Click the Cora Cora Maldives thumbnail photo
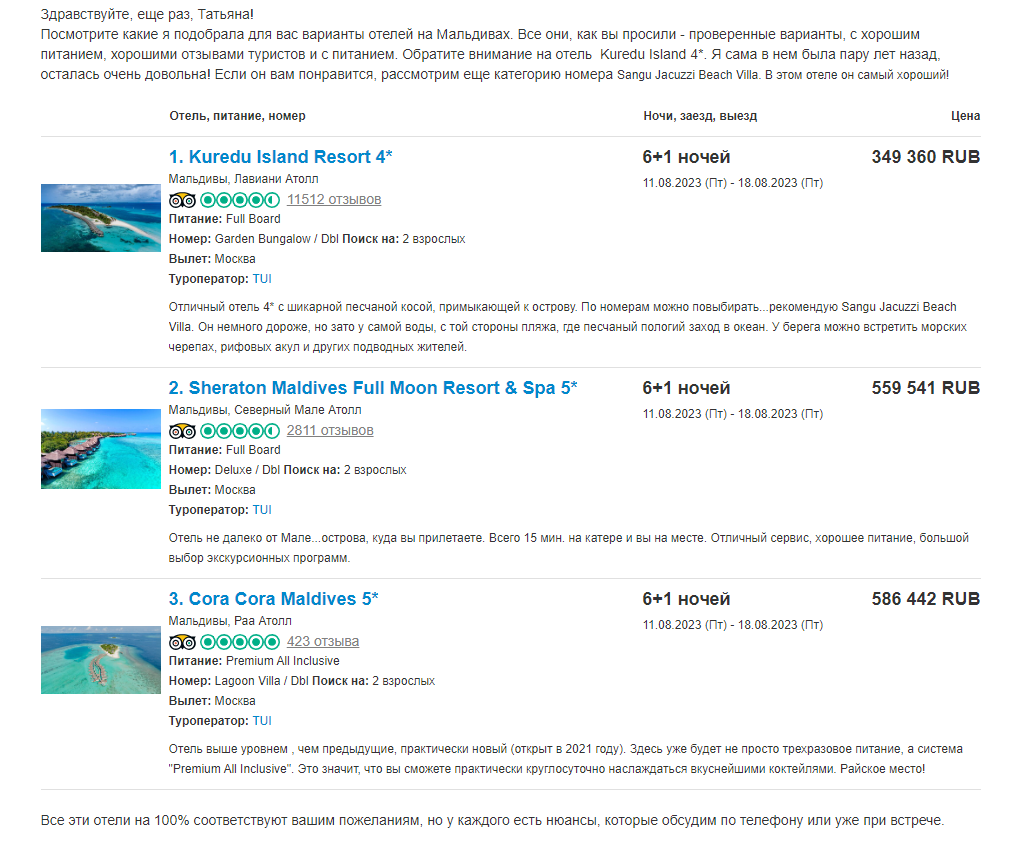 click(x=101, y=660)
